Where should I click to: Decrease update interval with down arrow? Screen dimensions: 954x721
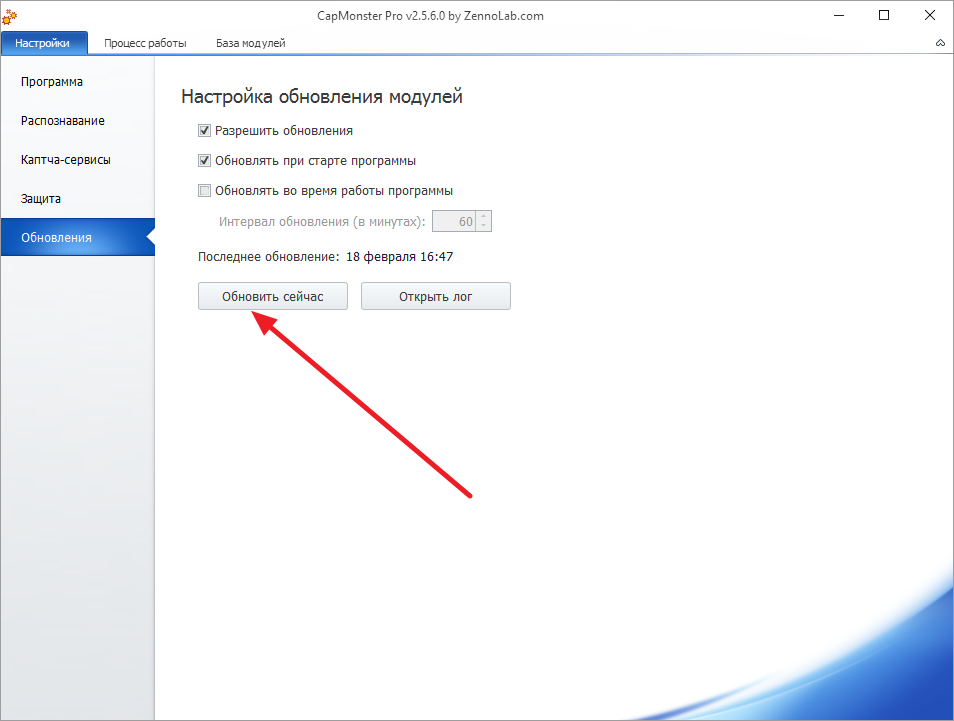(484, 226)
